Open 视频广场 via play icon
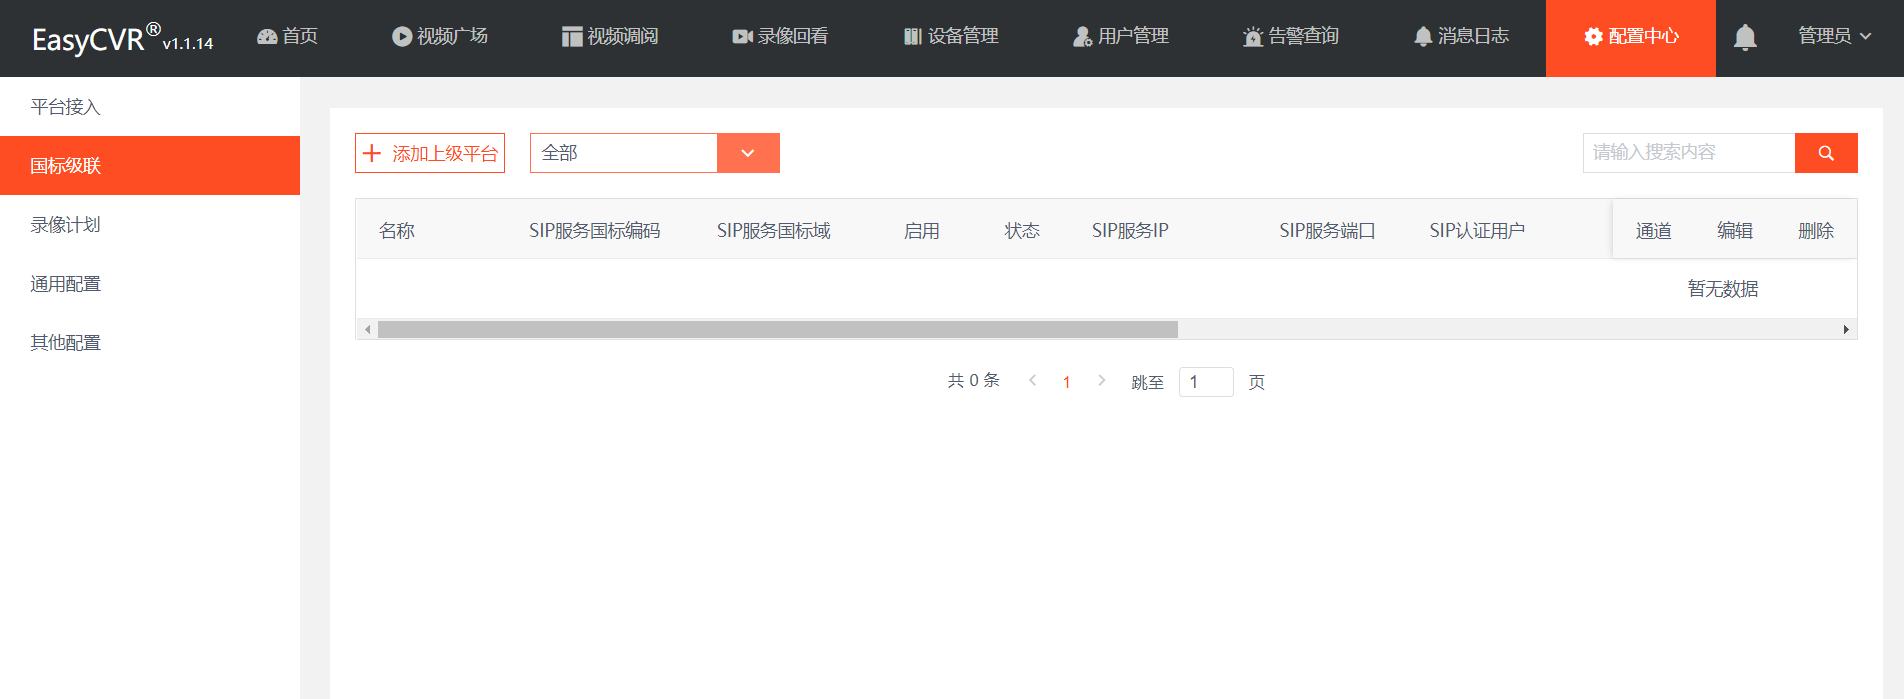 click(x=402, y=37)
